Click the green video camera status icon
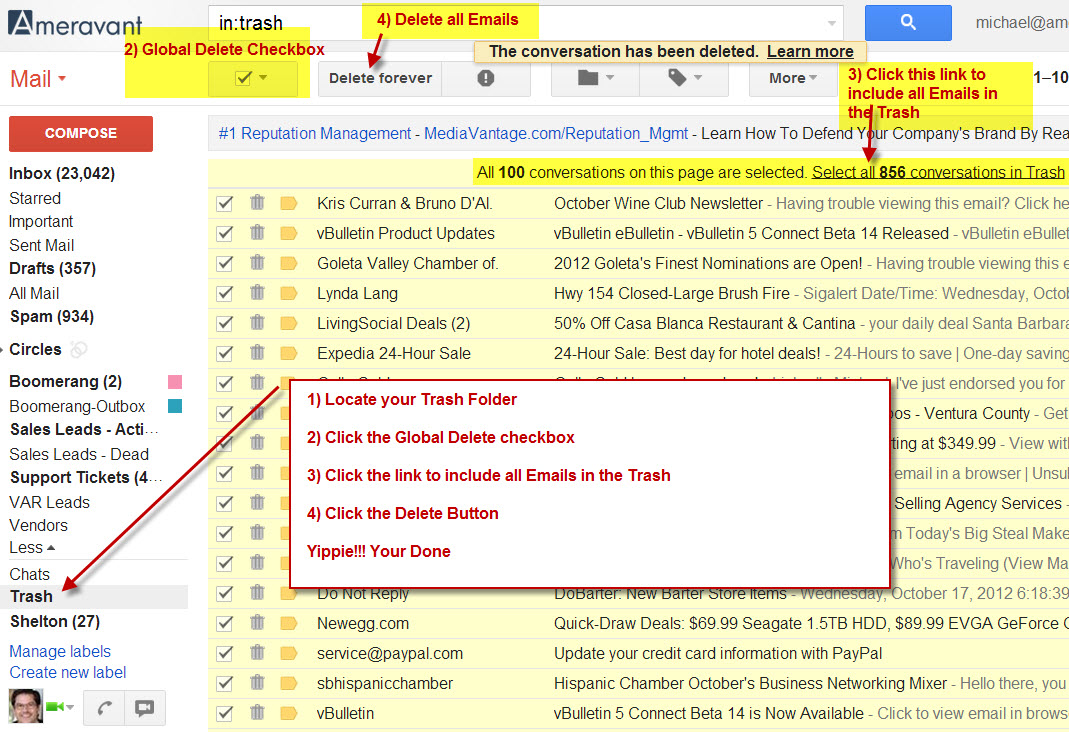The image size is (1069, 732). click(54, 705)
